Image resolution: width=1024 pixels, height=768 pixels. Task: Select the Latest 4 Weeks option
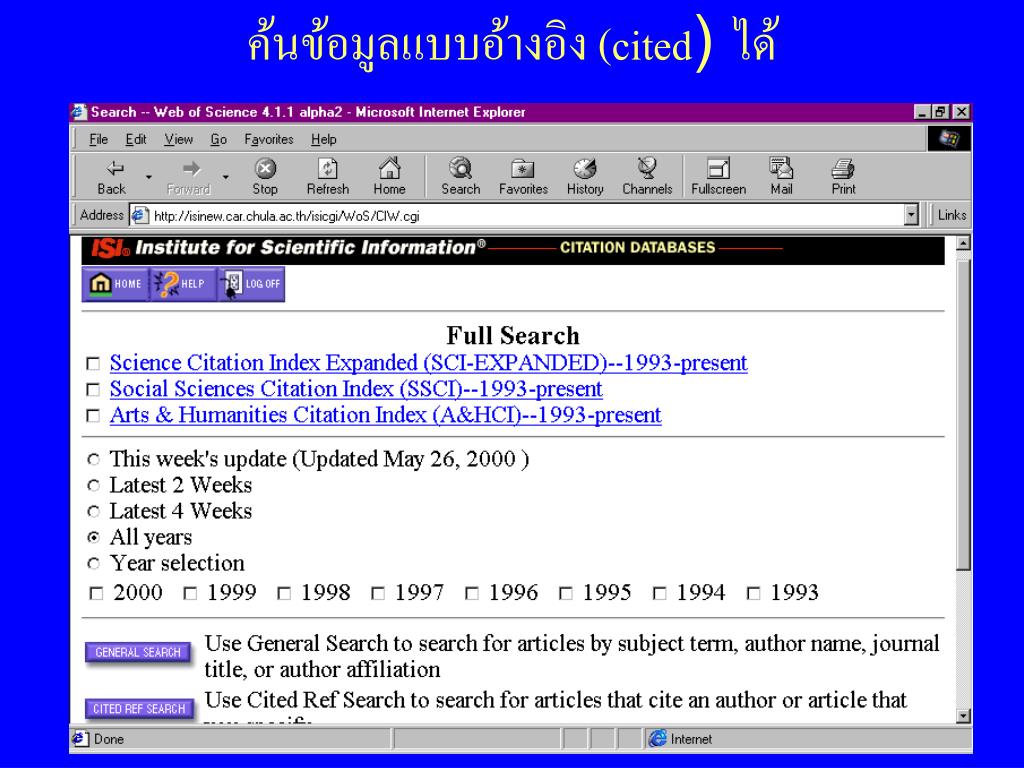point(94,511)
